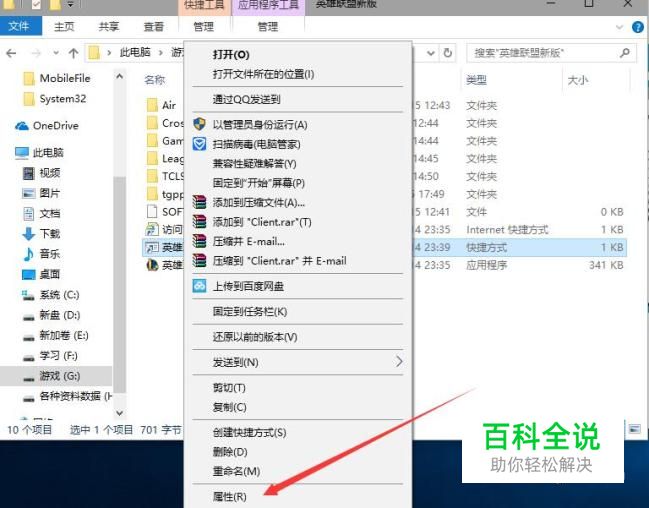Expand 发送到(N) submenu
The width and height of the screenshot is (649, 508).
pyautogui.click(x=298, y=362)
